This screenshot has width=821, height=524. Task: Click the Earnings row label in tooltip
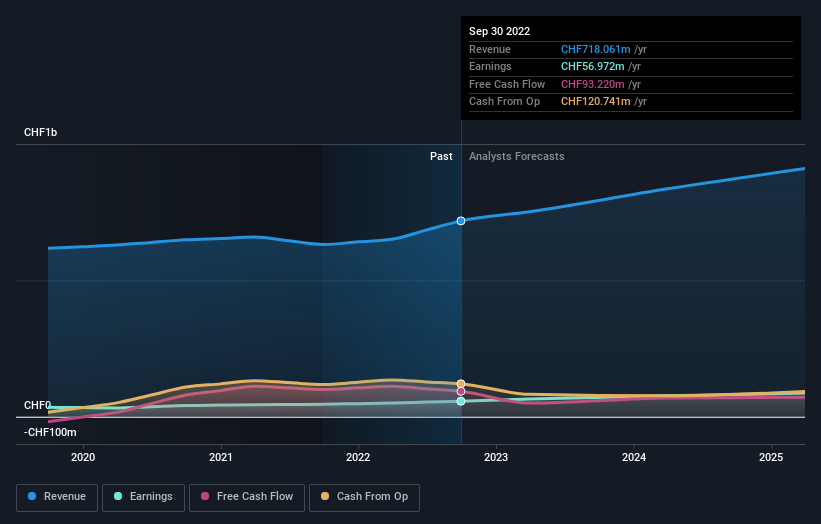(x=490, y=66)
